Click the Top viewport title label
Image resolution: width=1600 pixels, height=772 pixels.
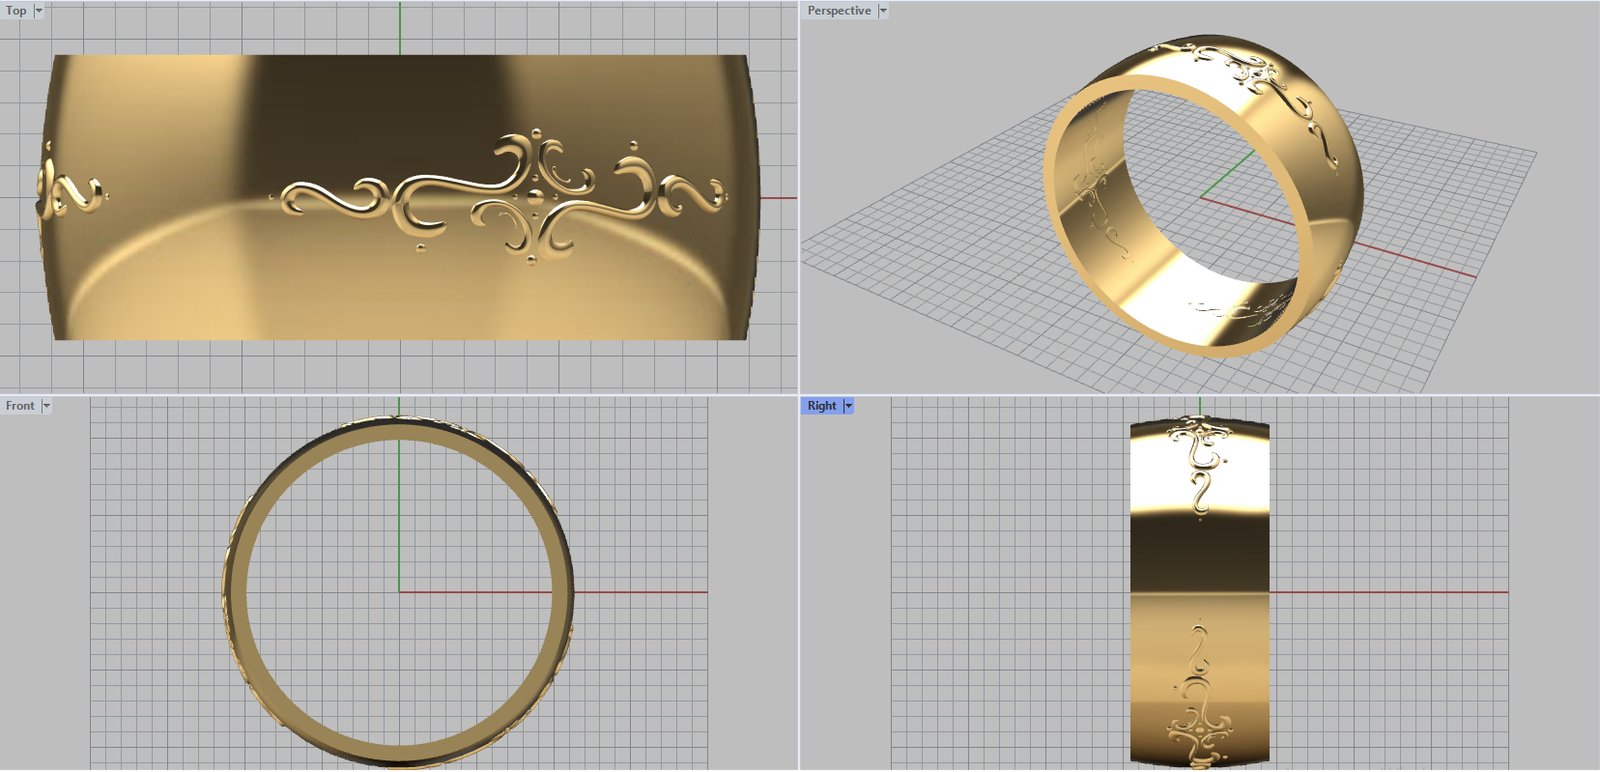pos(16,11)
